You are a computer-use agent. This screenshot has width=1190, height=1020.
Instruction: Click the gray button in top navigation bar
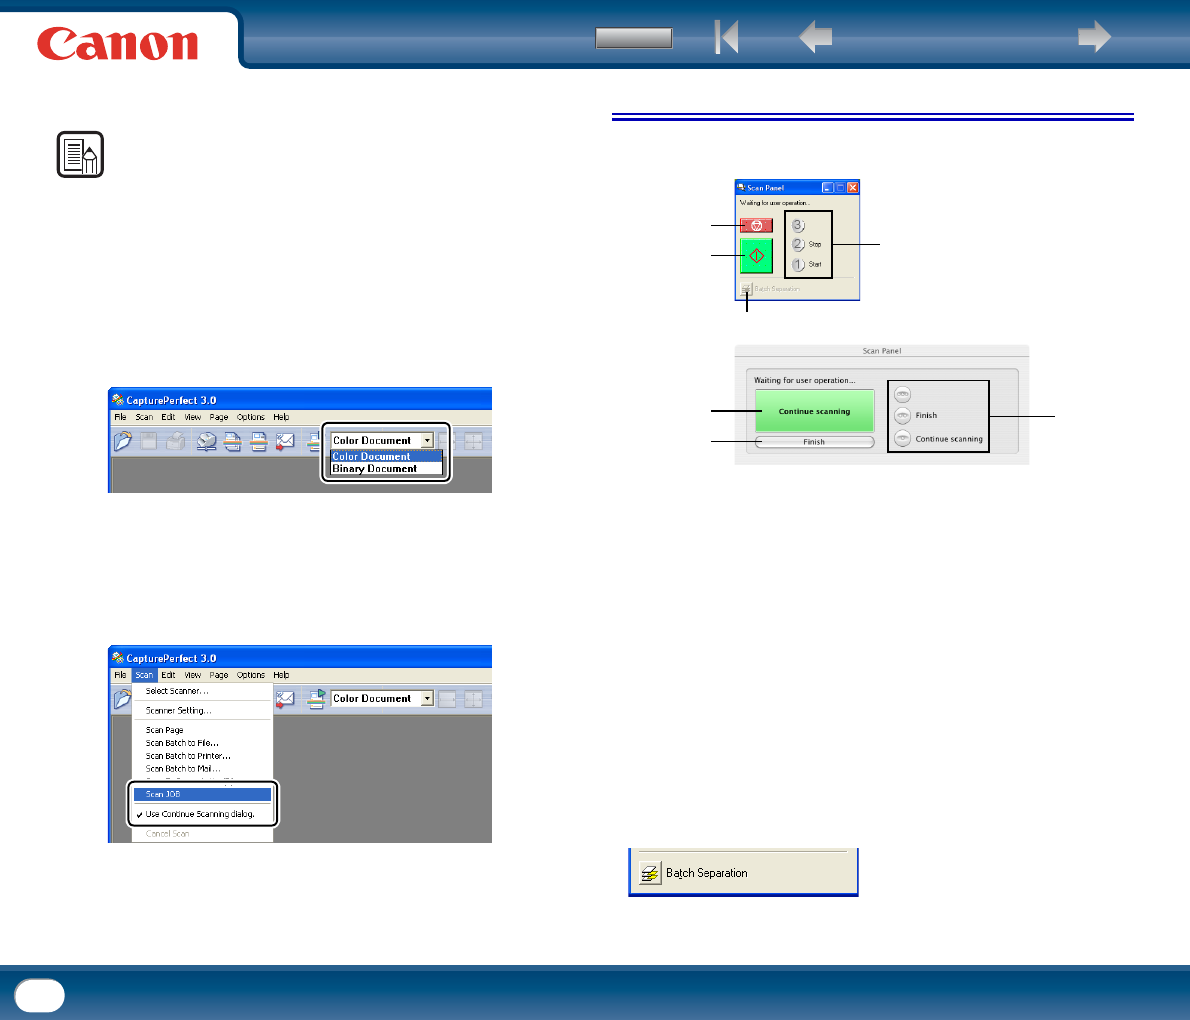634,38
